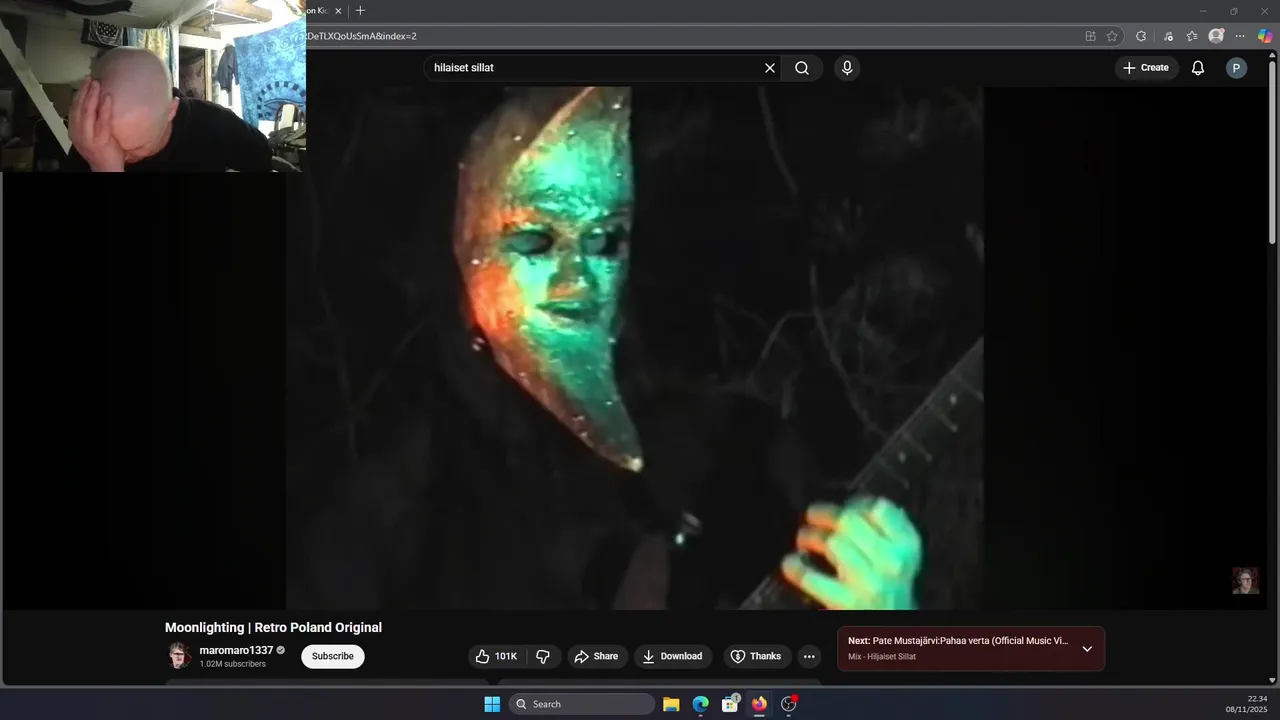Click the video to pause playback
Viewport: 1280px width, 720px height.
[x=634, y=348]
